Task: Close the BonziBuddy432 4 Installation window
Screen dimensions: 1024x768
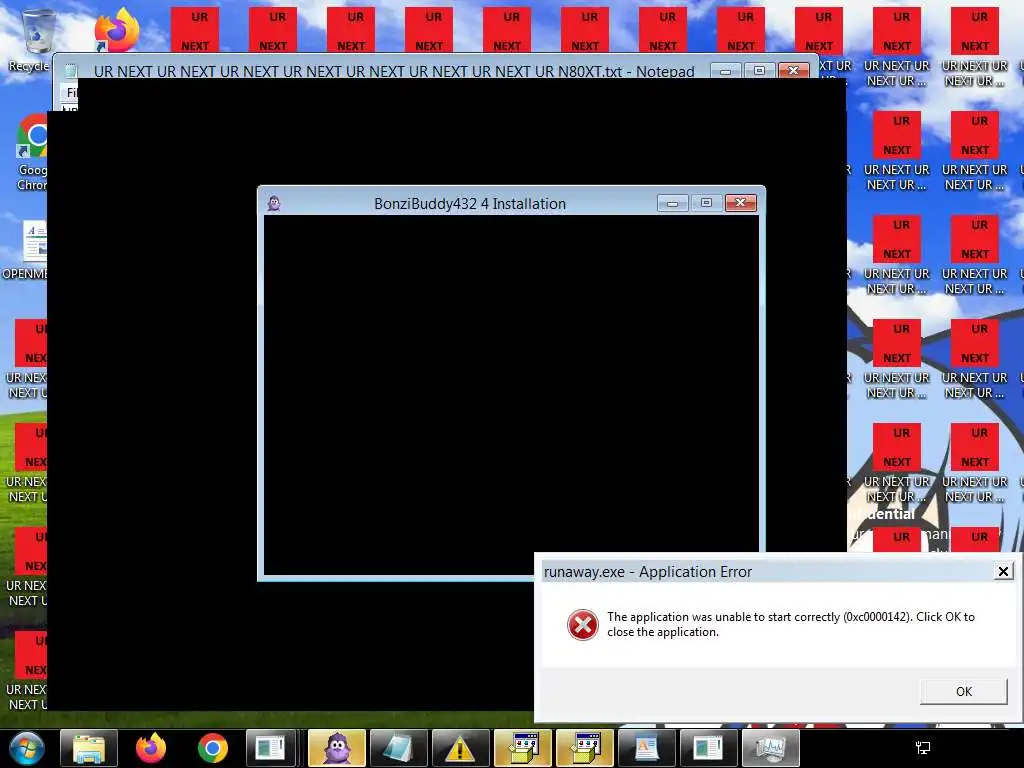Action: (x=741, y=203)
